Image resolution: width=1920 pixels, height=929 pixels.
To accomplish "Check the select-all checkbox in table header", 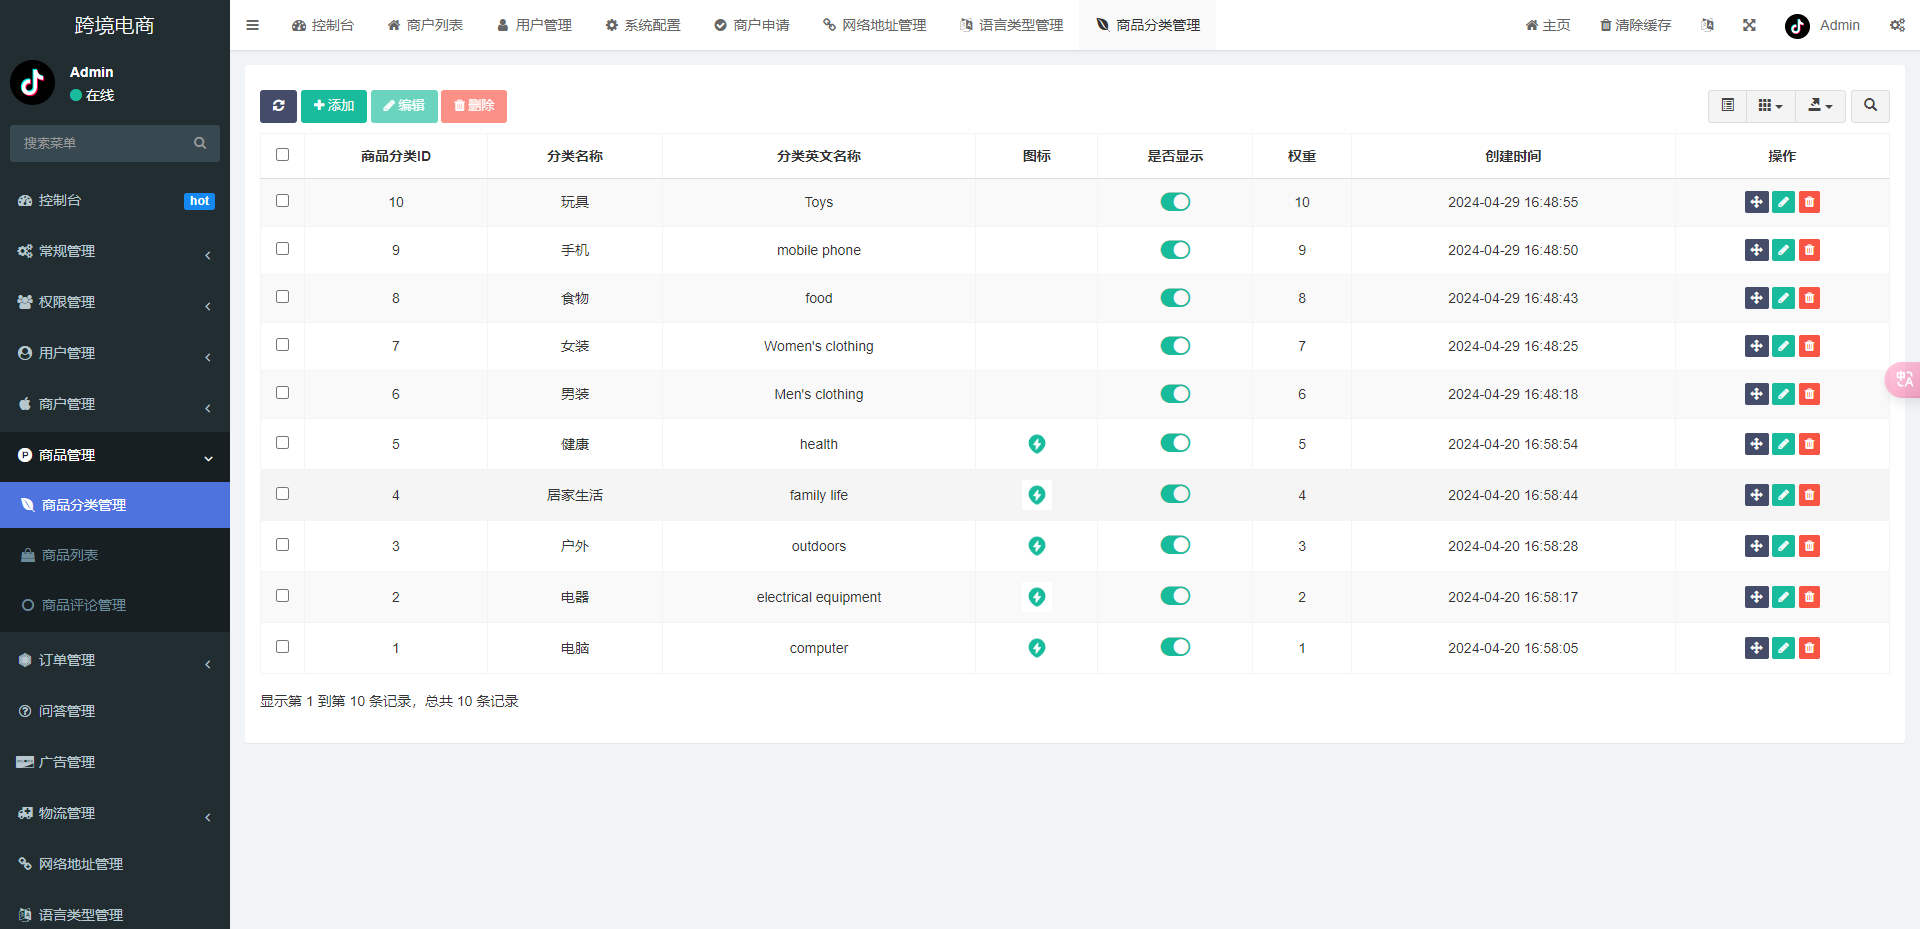I will click(282, 155).
